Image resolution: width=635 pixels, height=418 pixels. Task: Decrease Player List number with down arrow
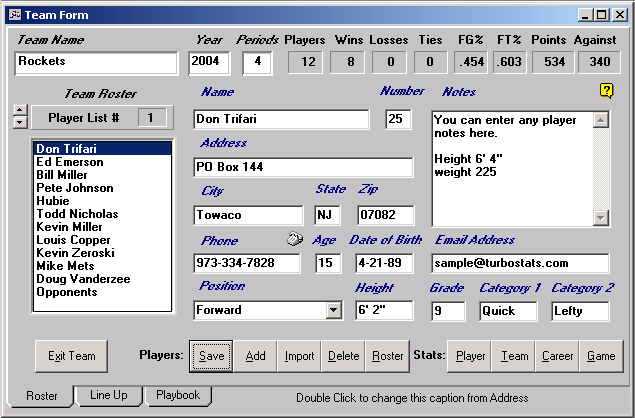click(20, 123)
